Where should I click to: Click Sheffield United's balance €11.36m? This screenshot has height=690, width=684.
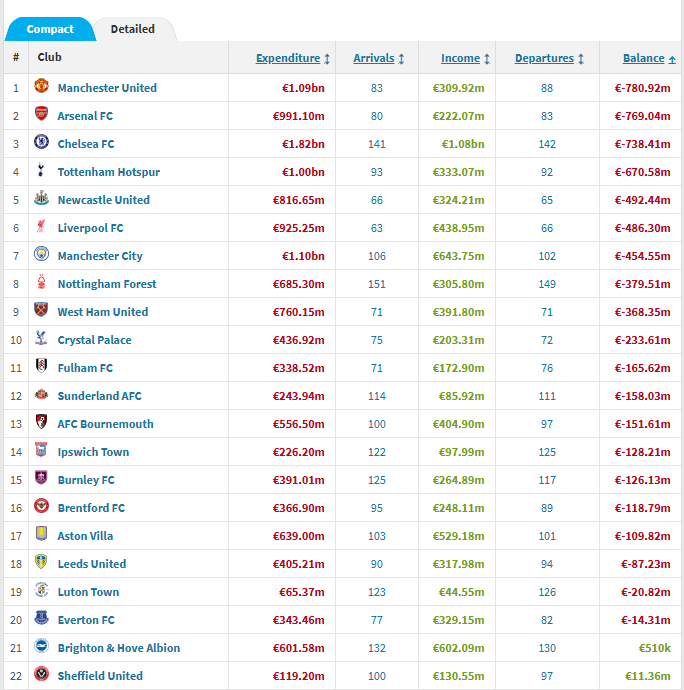point(648,676)
